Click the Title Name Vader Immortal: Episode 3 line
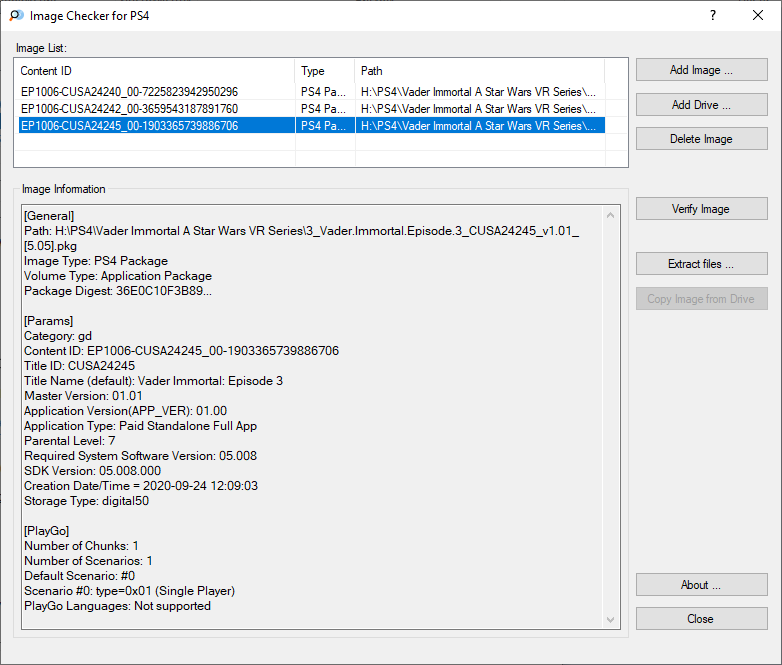The width and height of the screenshot is (782, 665). click(153, 381)
